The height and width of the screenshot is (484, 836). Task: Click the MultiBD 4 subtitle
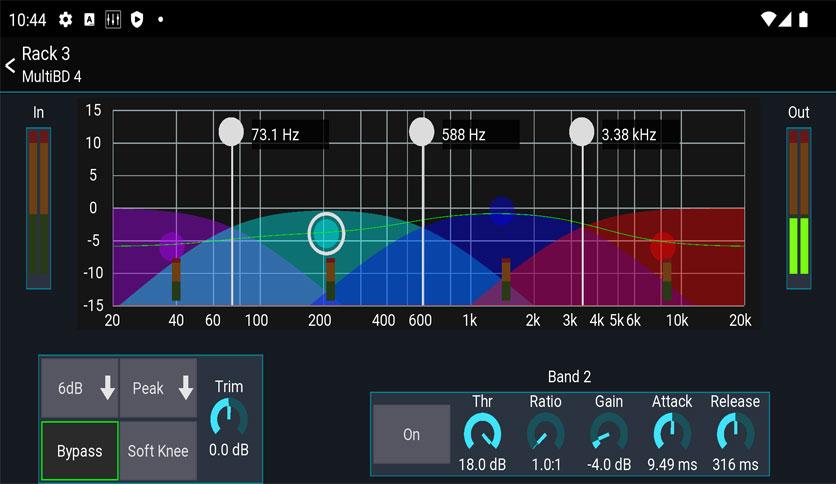tap(52, 76)
